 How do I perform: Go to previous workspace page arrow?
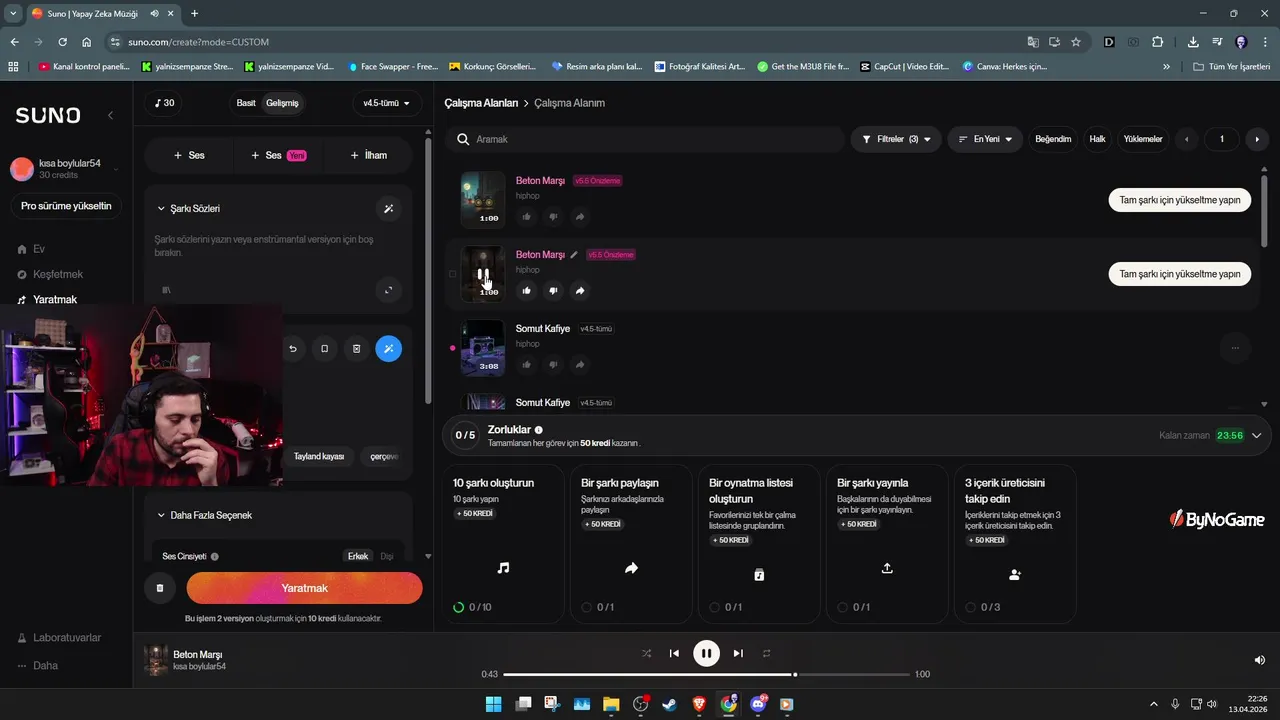tap(1187, 139)
